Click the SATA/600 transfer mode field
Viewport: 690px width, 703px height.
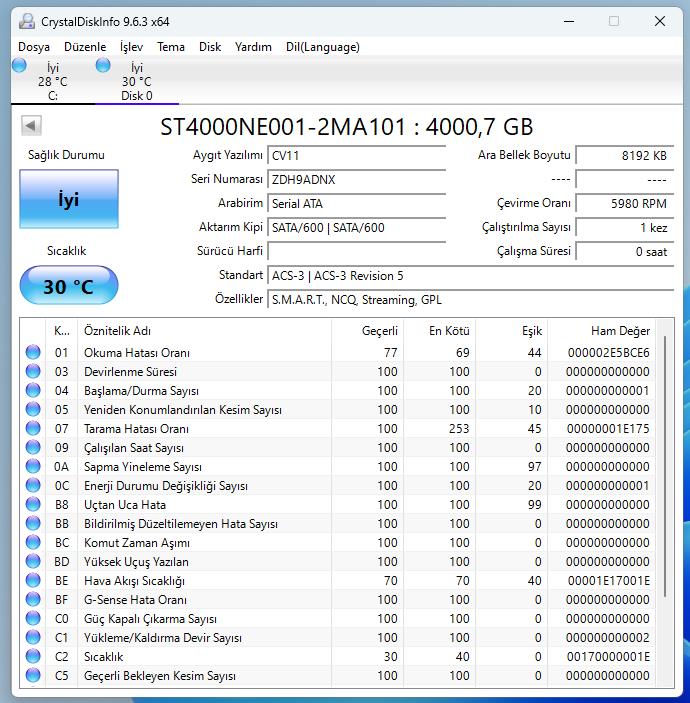357,227
